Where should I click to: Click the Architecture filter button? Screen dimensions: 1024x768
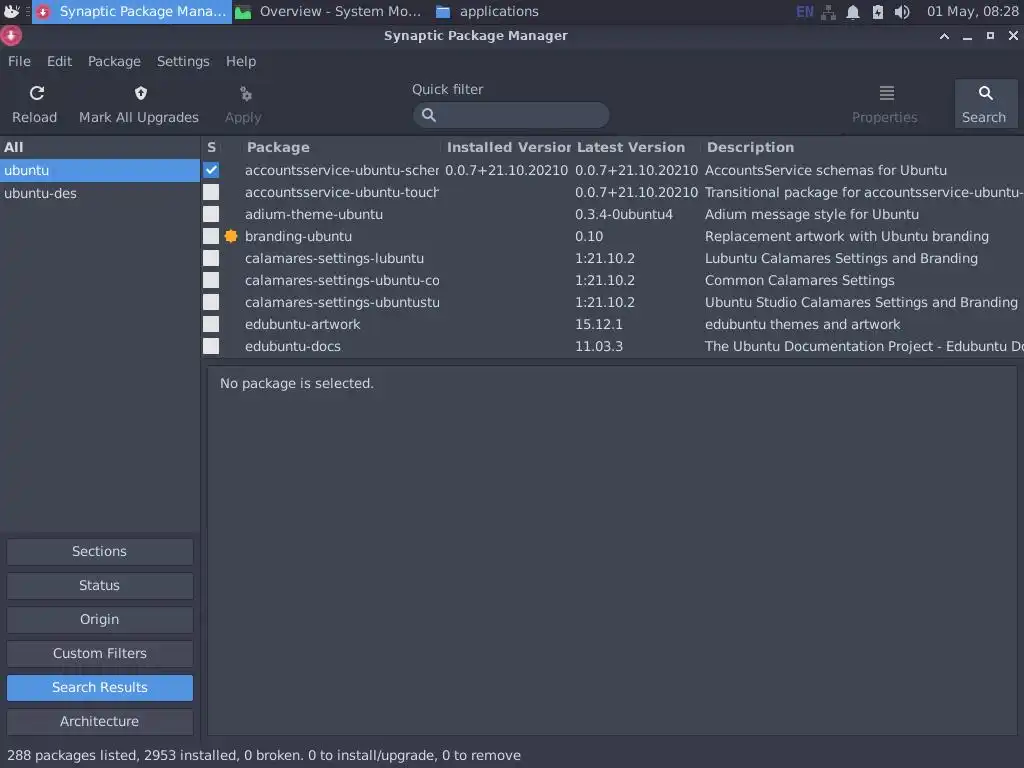tap(99, 722)
